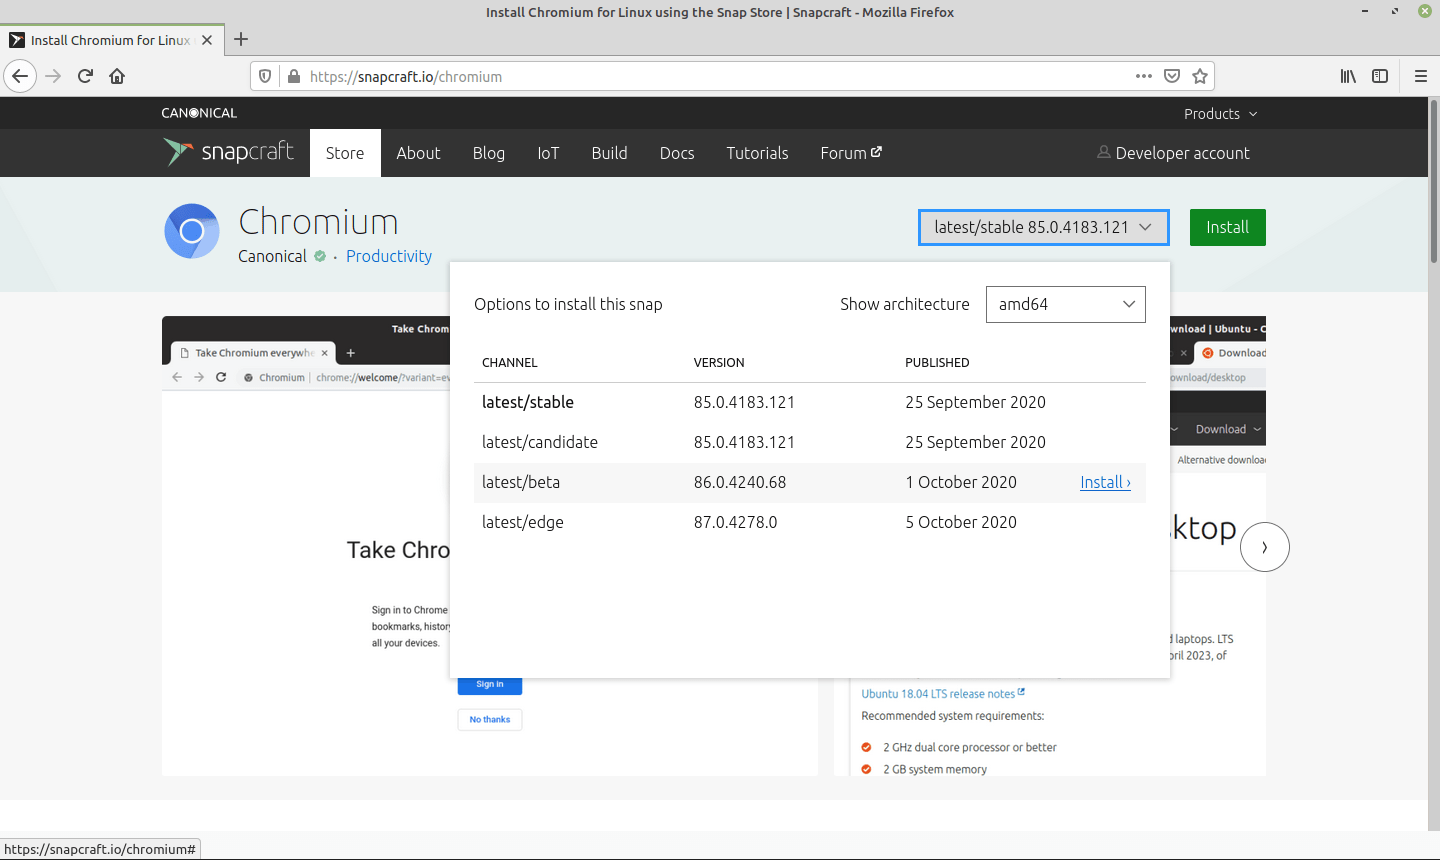Select the latest/stable channel row
Screen dimensions: 1440x860
(x=810, y=402)
